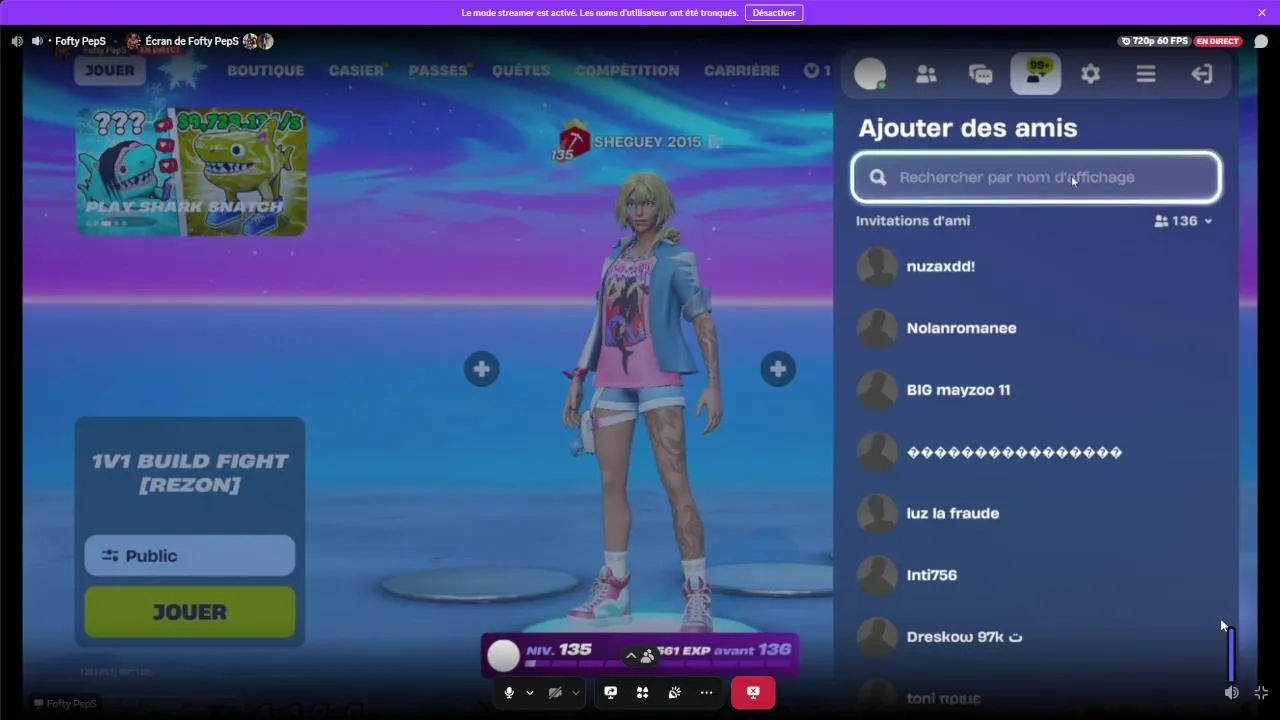The width and height of the screenshot is (1280, 720).
Task: Open the profile avatar in social panel
Action: pos(871,74)
